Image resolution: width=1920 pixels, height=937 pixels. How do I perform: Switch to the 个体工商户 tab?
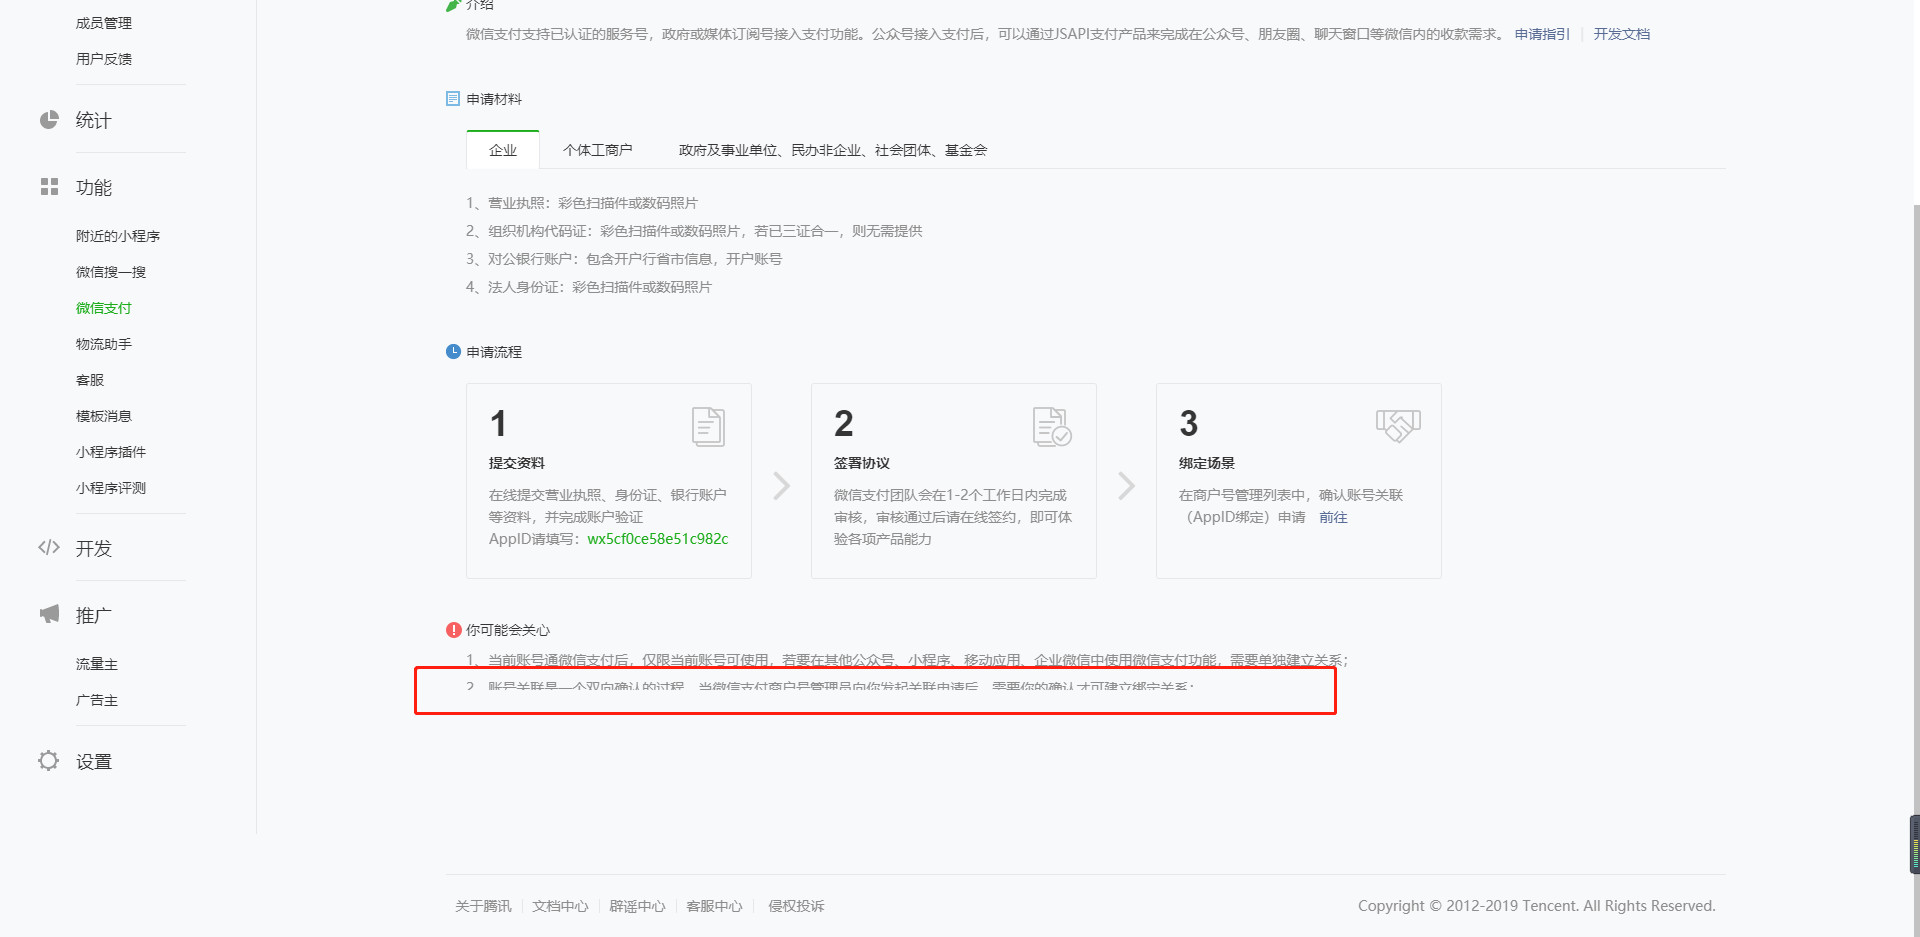(598, 150)
